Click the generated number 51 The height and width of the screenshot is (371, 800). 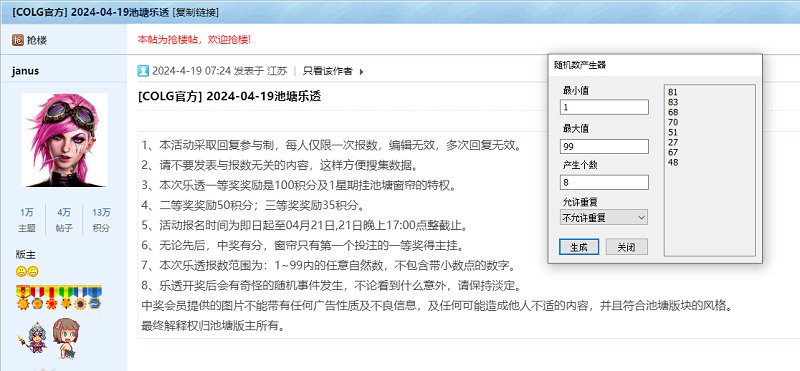tap(672, 132)
